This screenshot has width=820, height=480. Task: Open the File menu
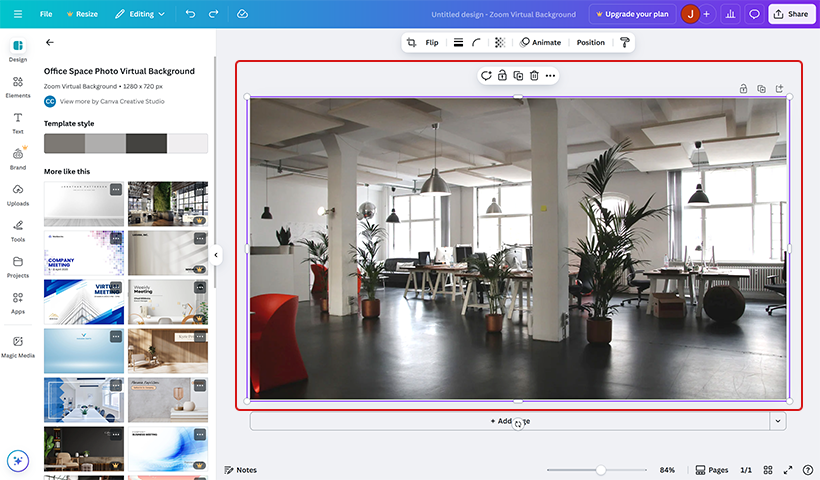coord(46,14)
